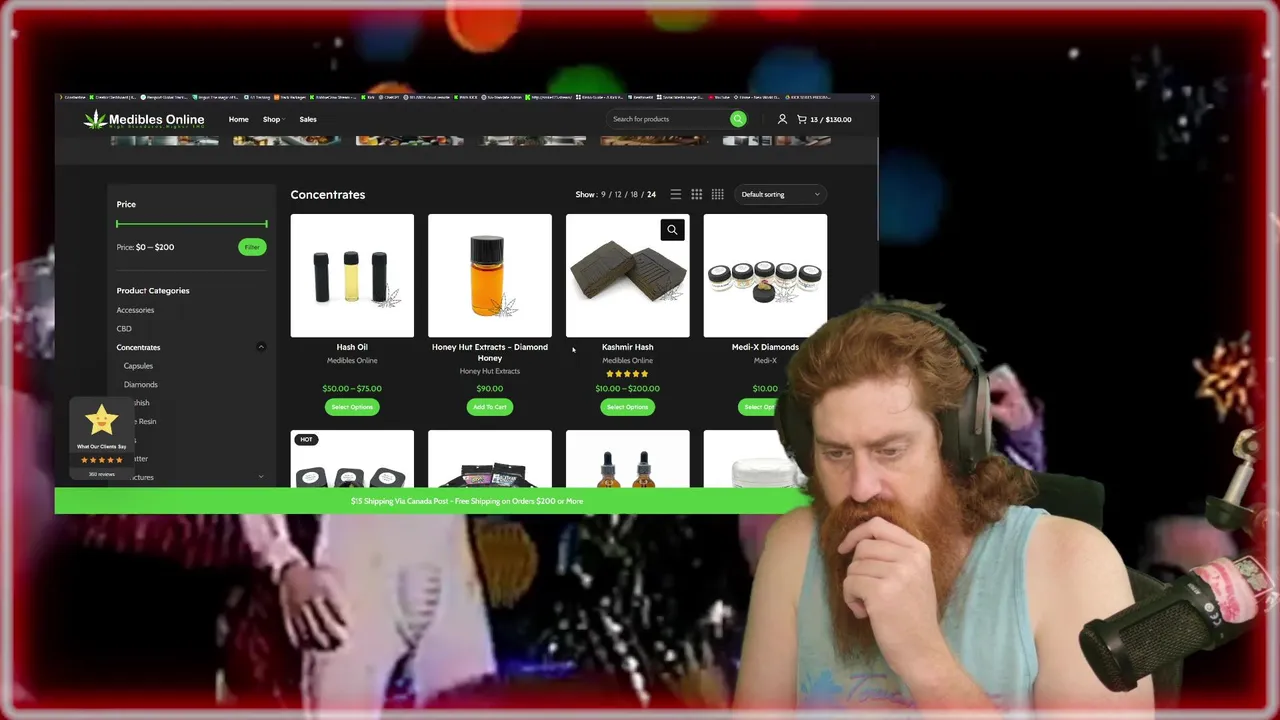The width and height of the screenshot is (1280, 720).
Task: Click the Medibles Online logo
Action: coord(144,120)
